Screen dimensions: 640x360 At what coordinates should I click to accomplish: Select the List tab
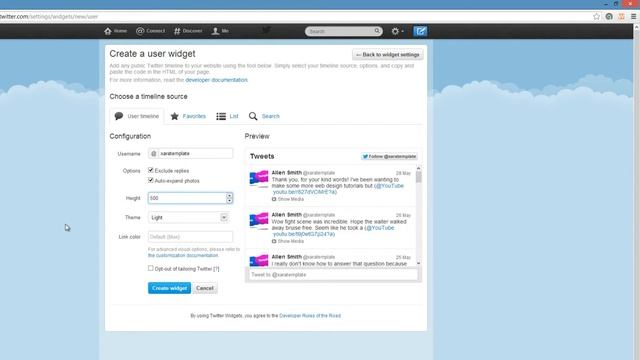(x=227, y=116)
